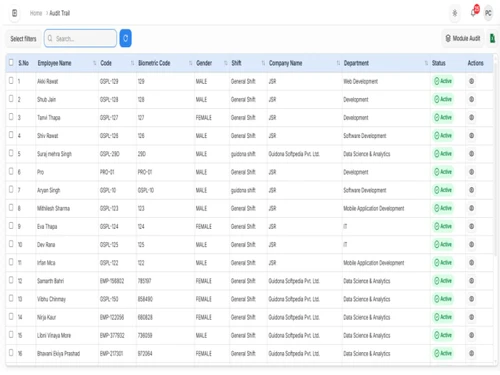Image resolution: width=500 pixels, height=375 pixels.
Task: Click the blue refresh button
Action: [125, 38]
